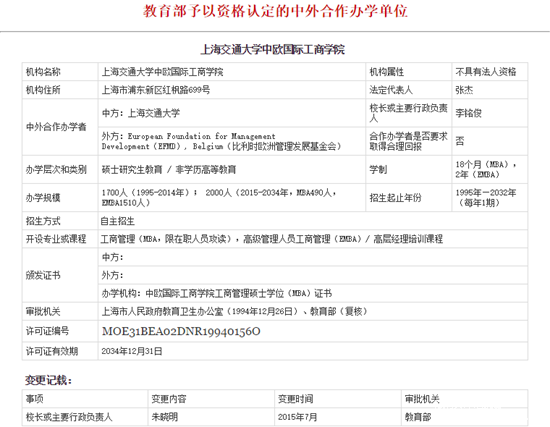
Task: Click the empty 中方: row under 颁发证书
Action: tap(313, 257)
